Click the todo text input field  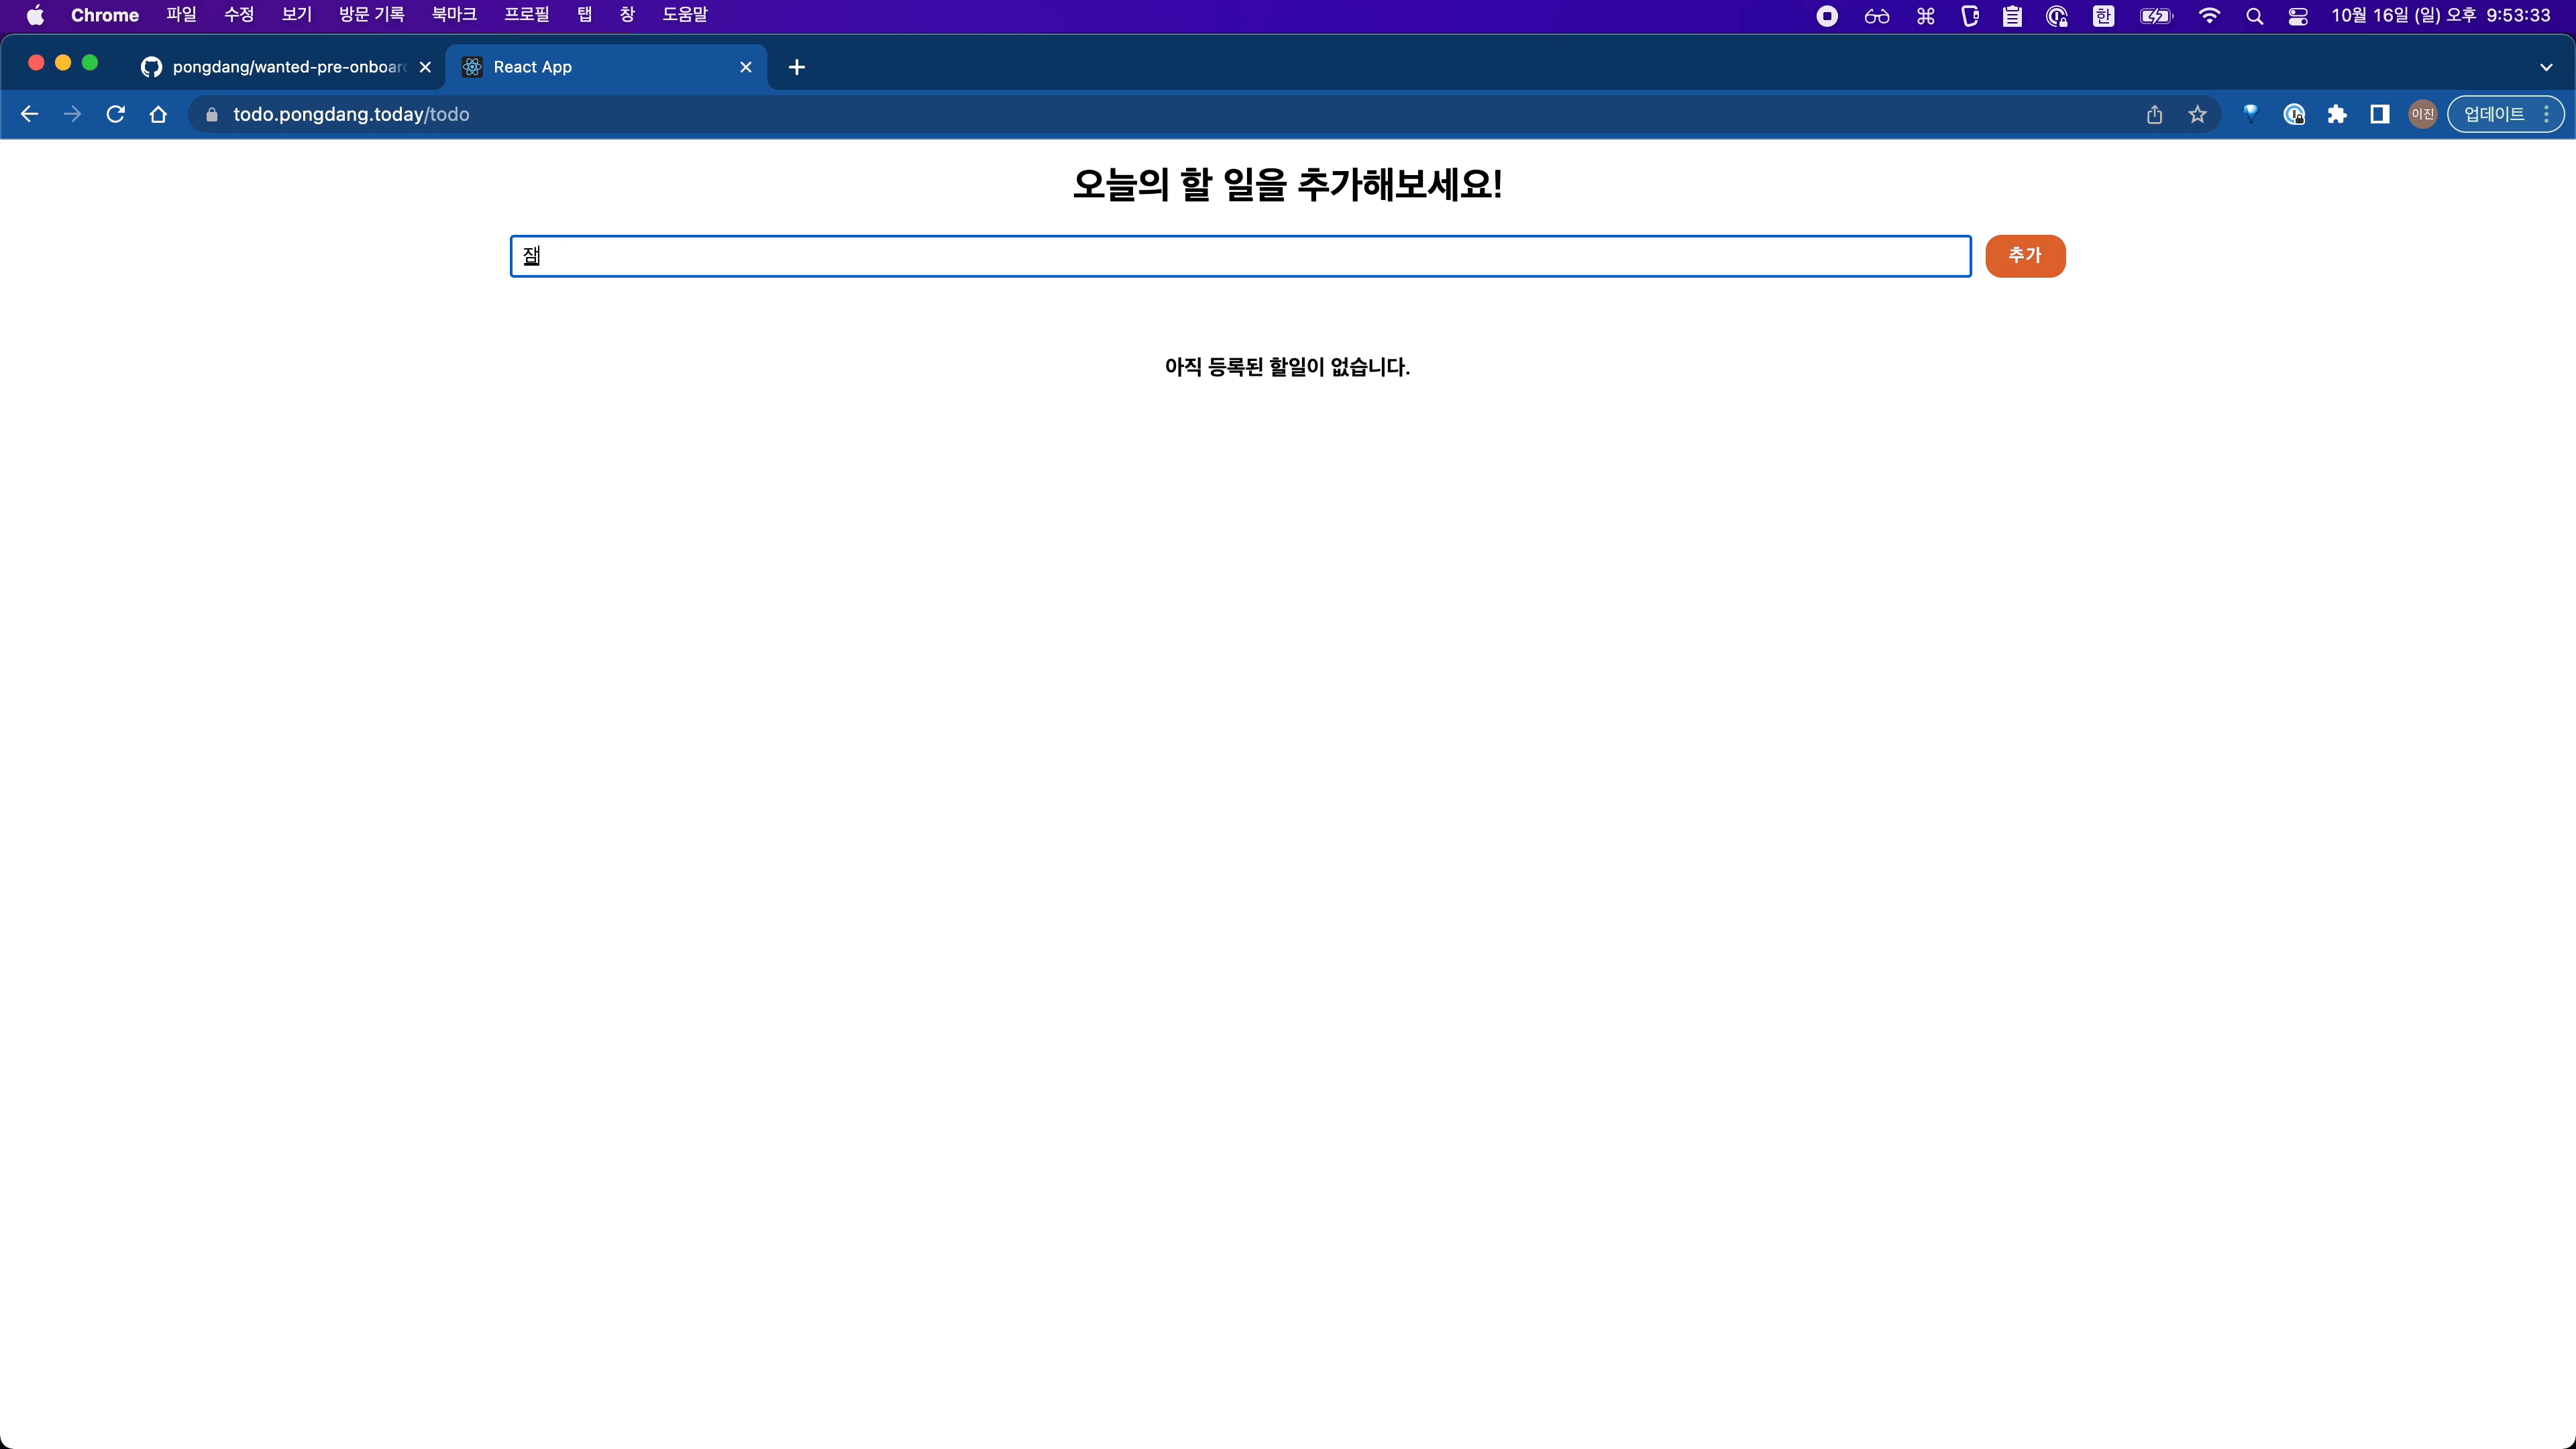point(1240,256)
